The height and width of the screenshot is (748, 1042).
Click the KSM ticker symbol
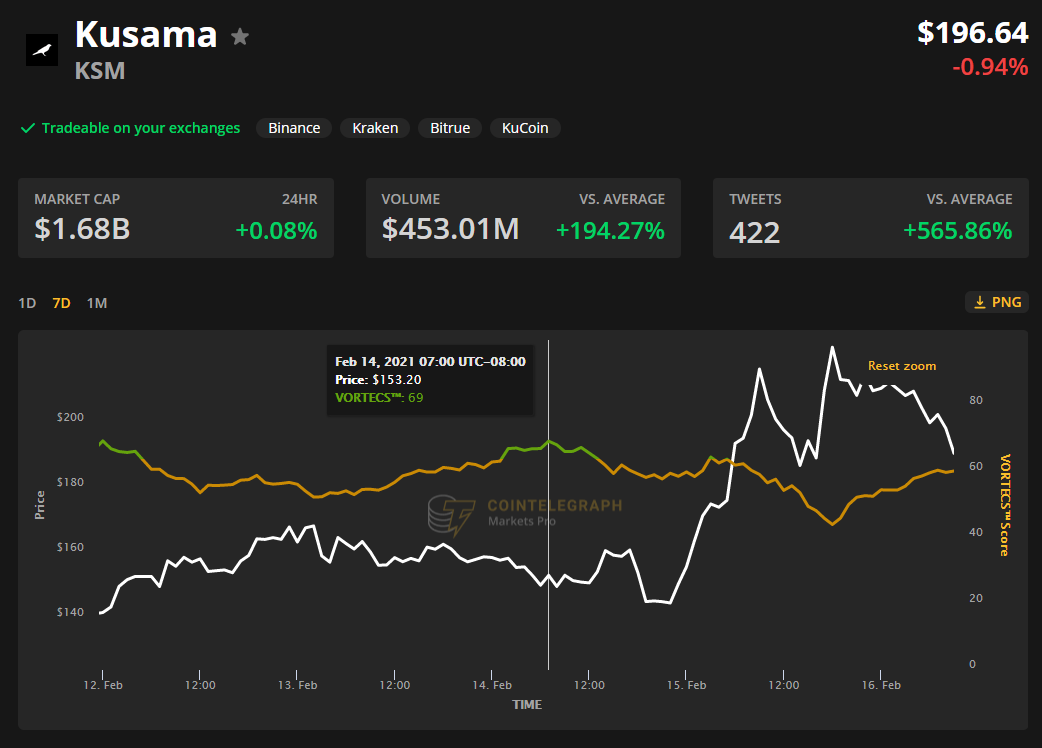click(100, 70)
